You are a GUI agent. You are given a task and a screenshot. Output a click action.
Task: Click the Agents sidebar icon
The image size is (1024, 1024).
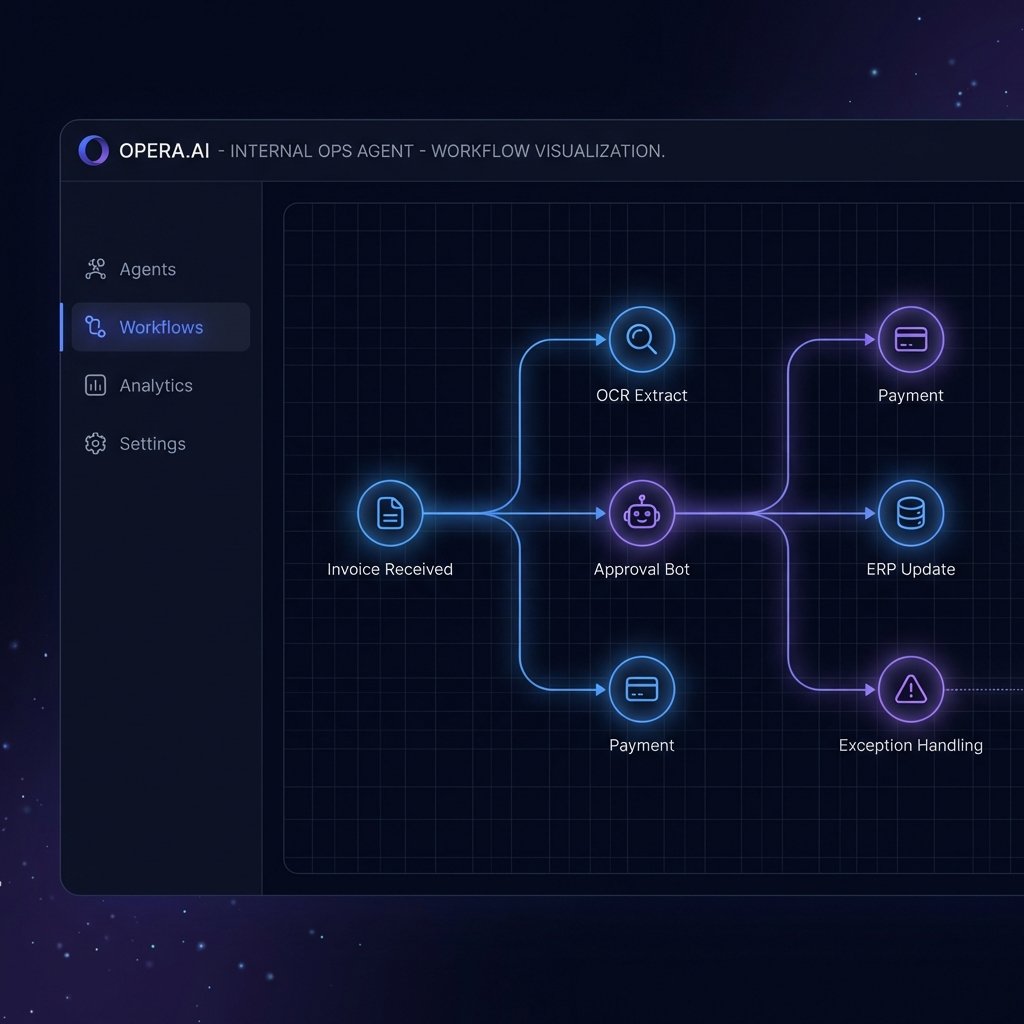(x=95, y=268)
